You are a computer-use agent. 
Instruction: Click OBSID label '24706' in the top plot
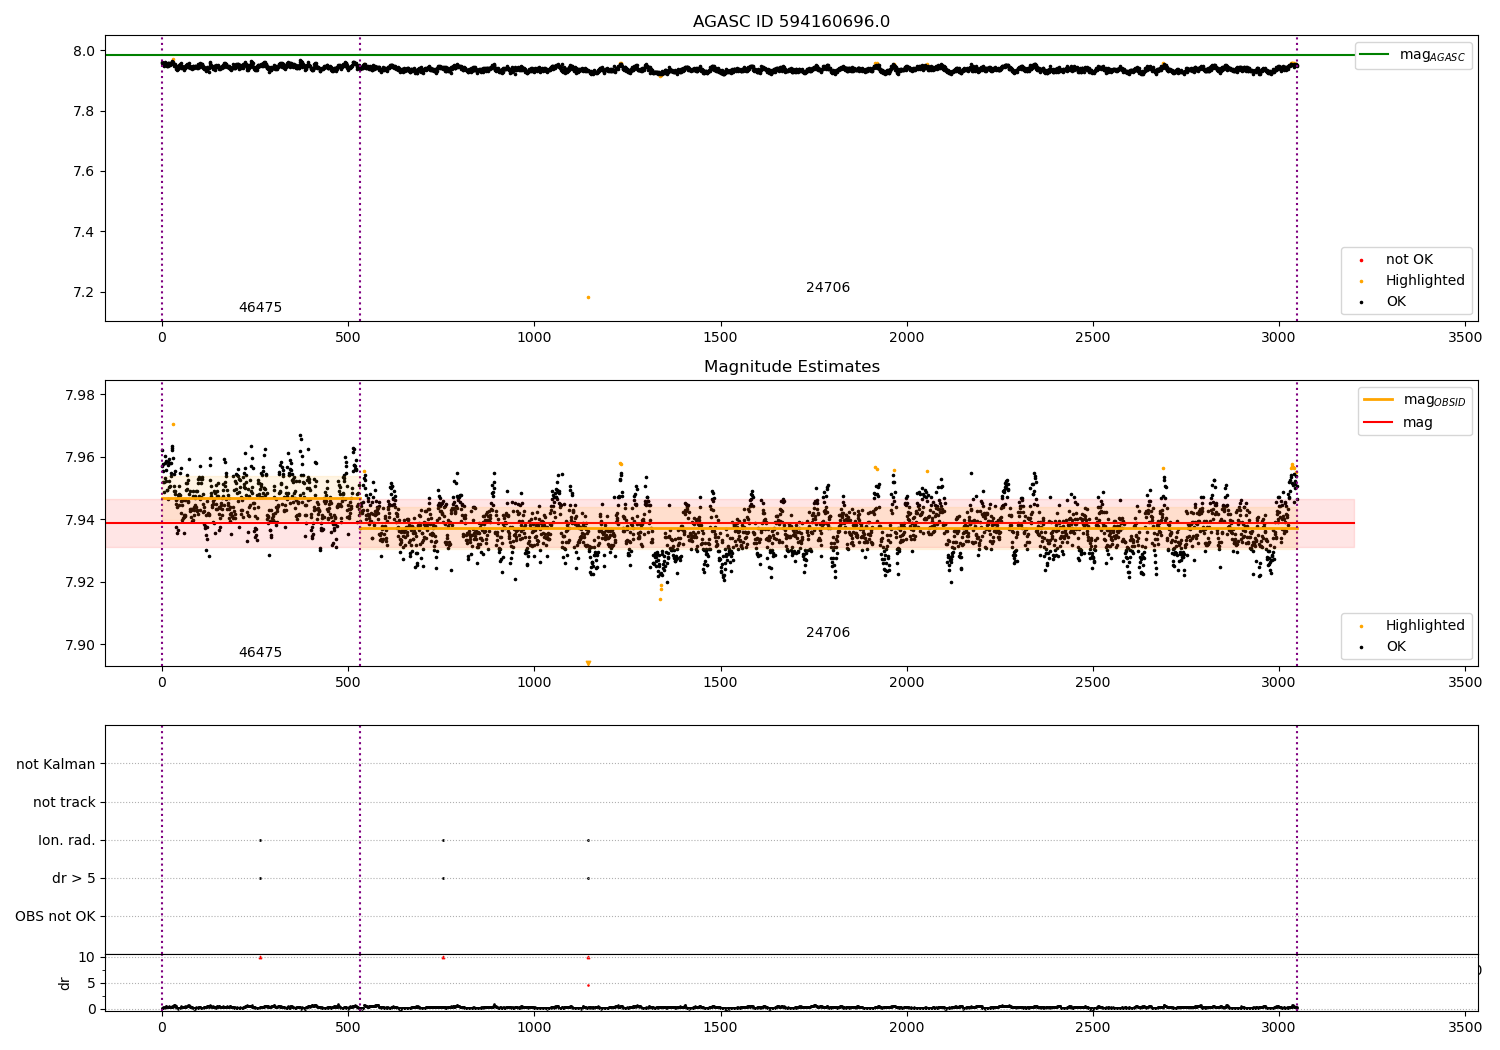(828, 288)
